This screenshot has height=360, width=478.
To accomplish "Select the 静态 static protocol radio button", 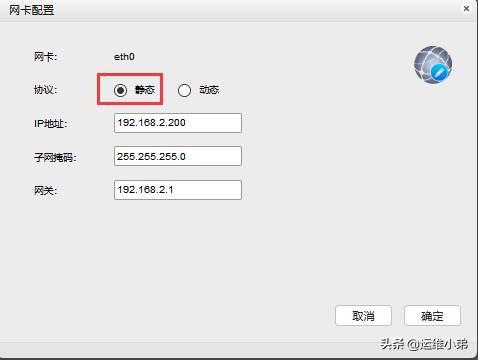I will click(120, 90).
